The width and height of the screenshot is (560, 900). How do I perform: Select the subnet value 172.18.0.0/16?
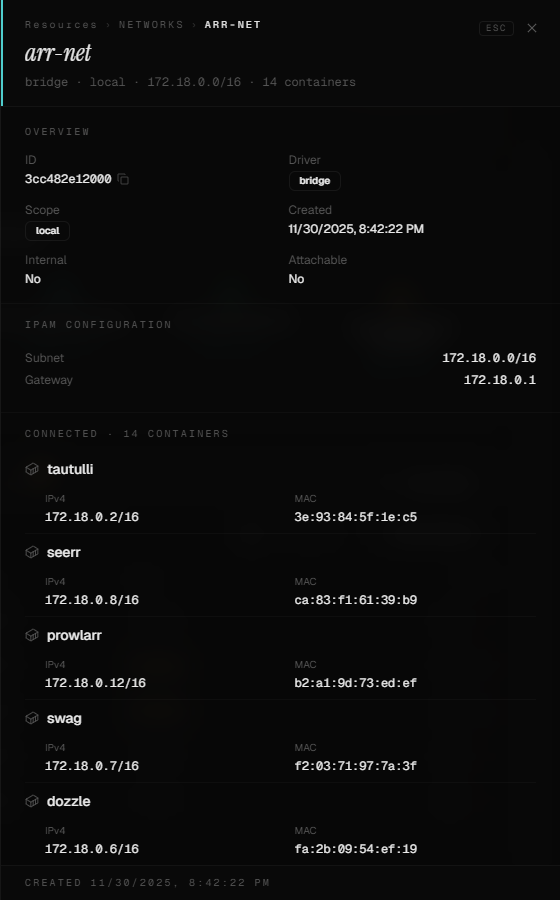(x=489, y=358)
